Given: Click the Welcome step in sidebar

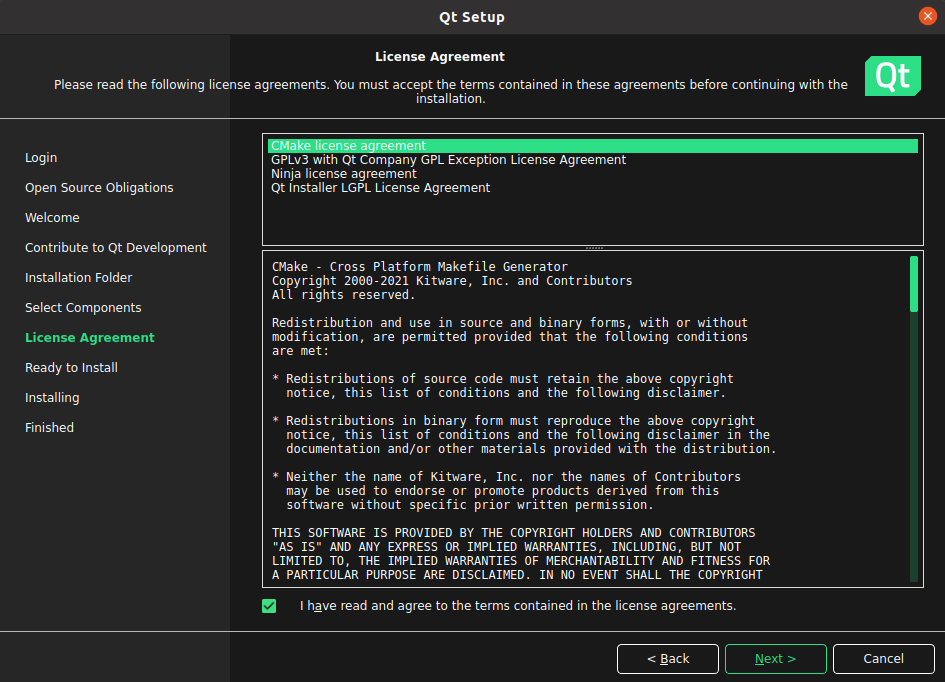Looking at the screenshot, I should 52,217.
